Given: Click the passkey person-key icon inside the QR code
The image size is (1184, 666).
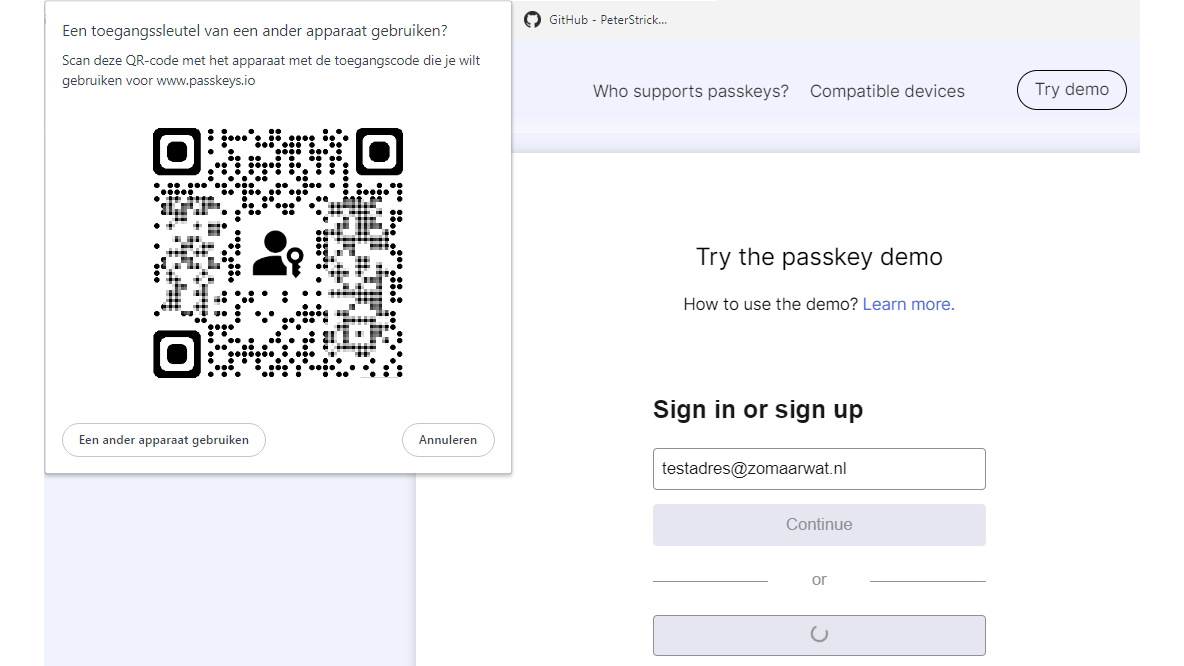Looking at the screenshot, I should click(x=276, y=253).
